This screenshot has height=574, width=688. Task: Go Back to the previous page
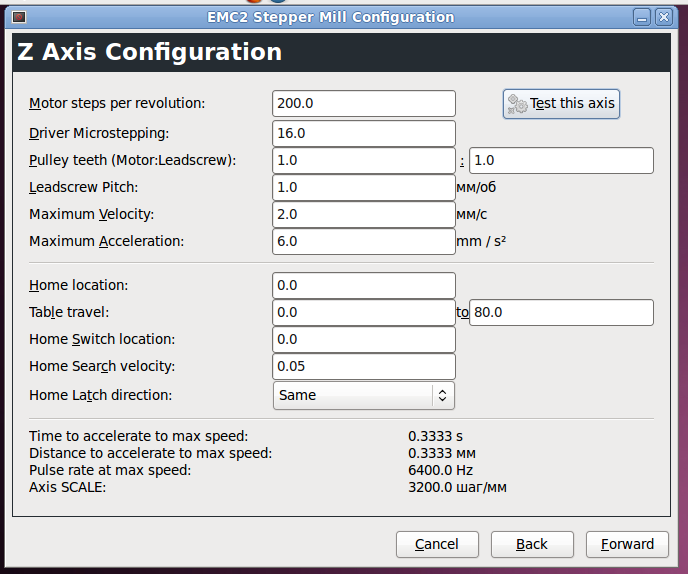point(532,544)
